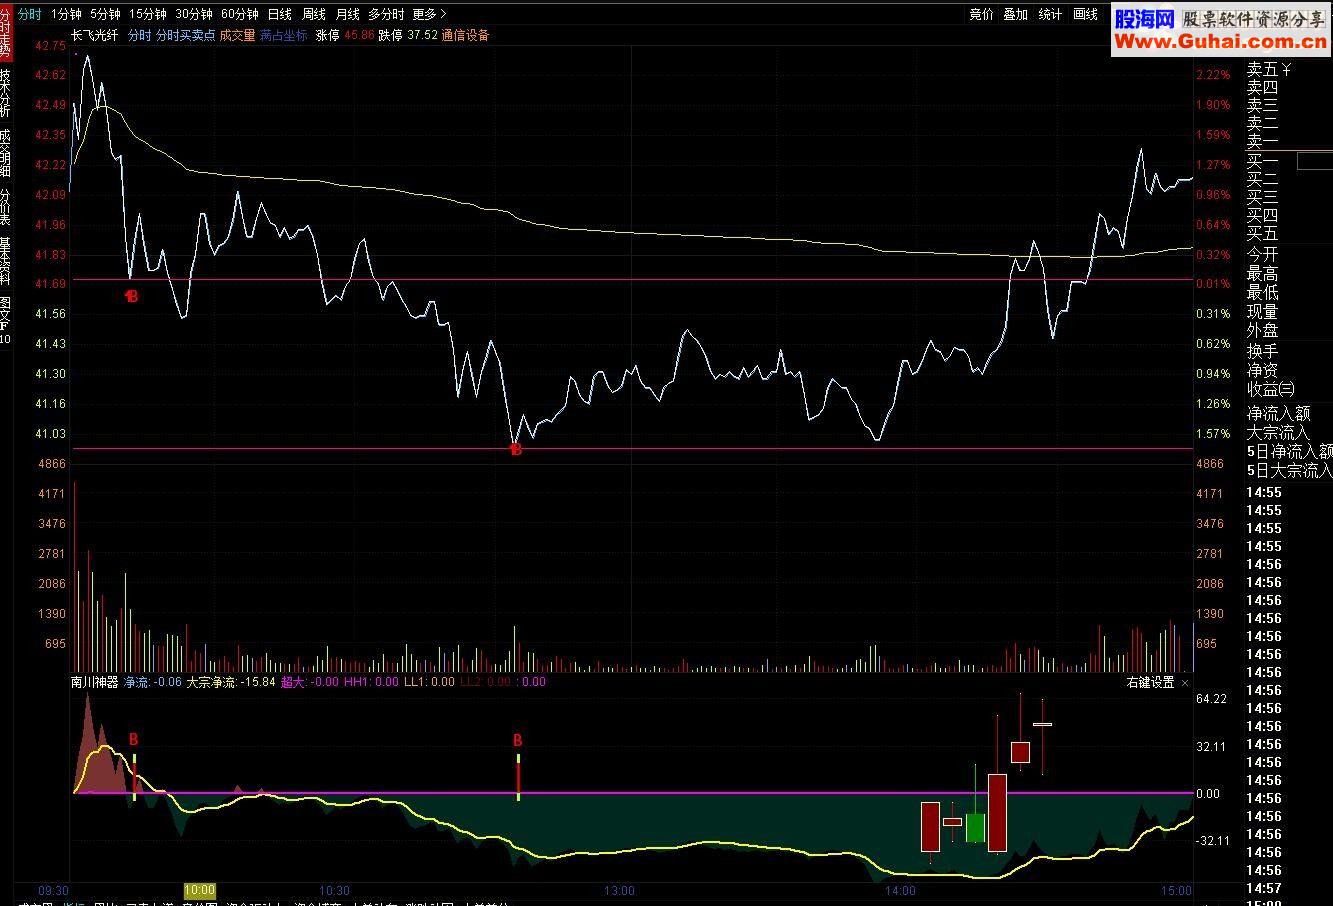This screenshot has height=906, width=1333.
Task: Click the 画线 drawing button
Action: (1085, 14)
